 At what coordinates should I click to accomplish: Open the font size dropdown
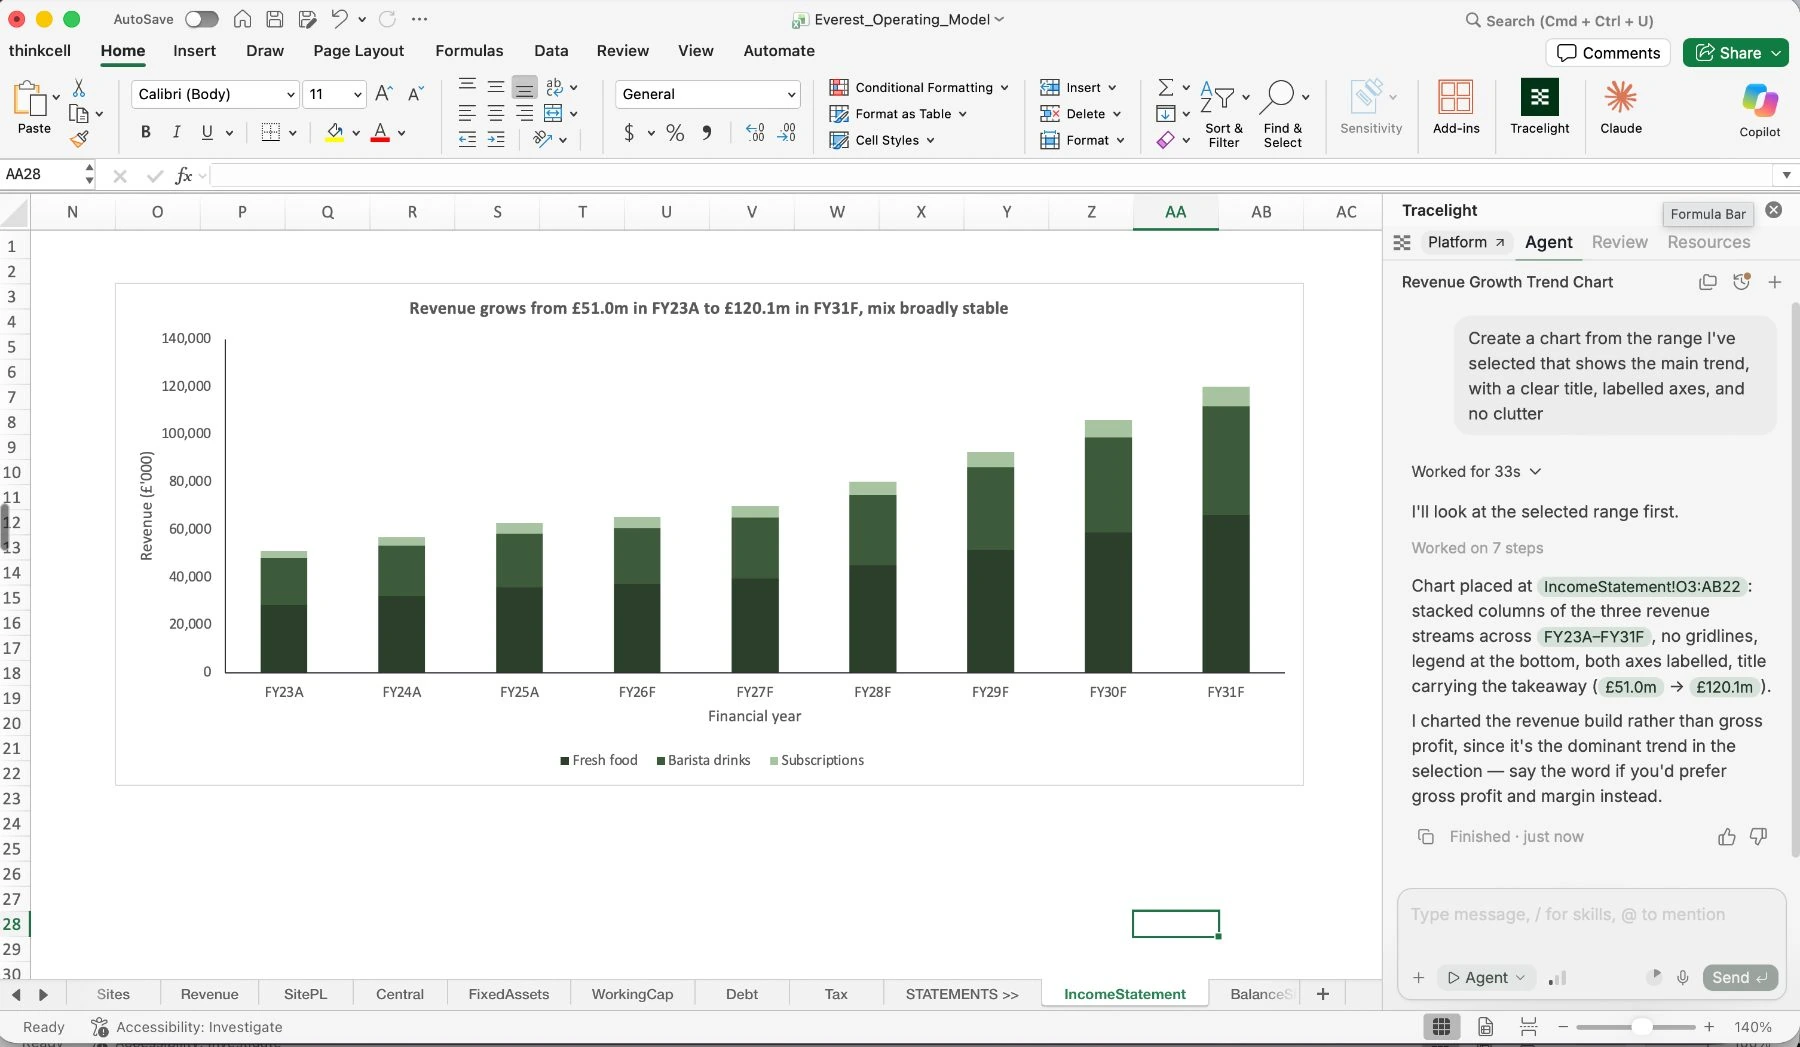tap(357, 94)
